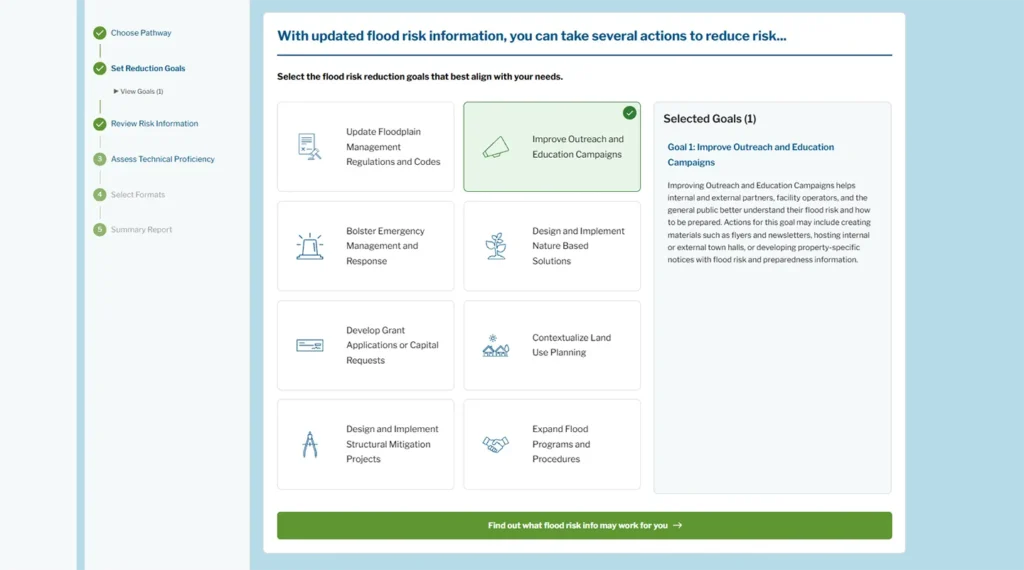Click the step 5 Summary Report progress marker

pyautogui.click(x=99, y=230)
